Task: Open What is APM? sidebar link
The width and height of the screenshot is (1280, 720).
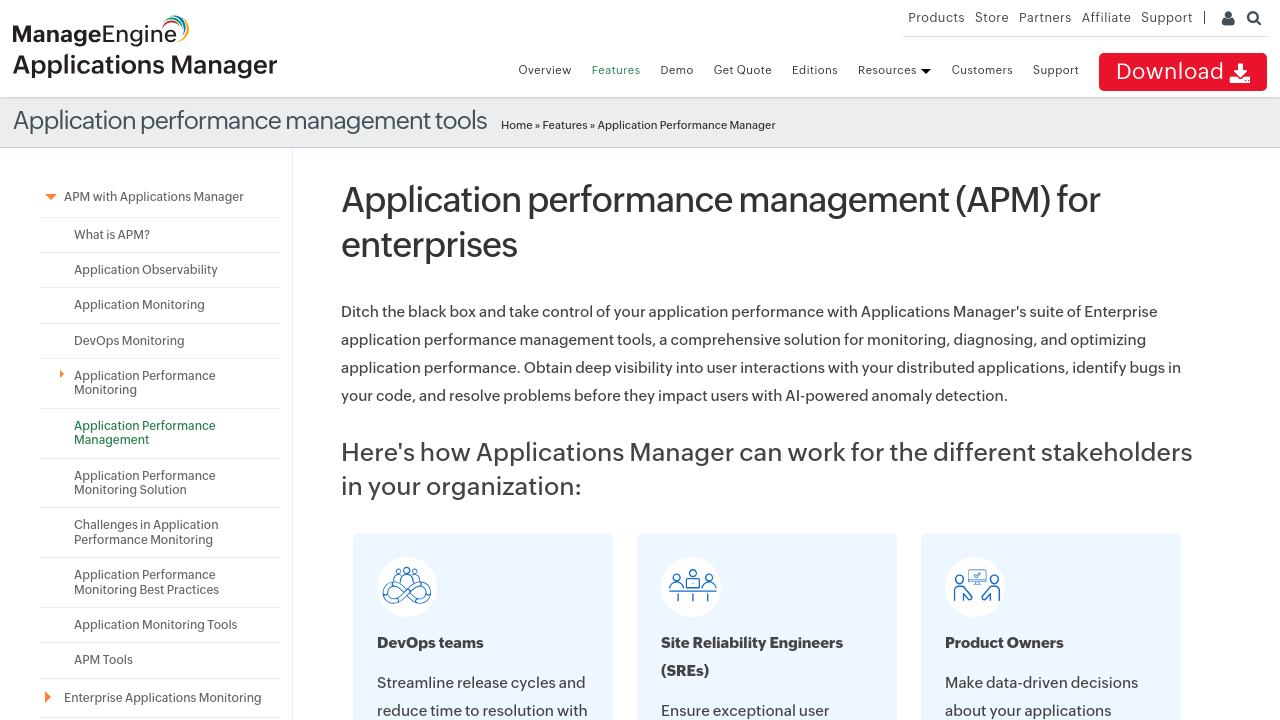Action: point(112,235)
